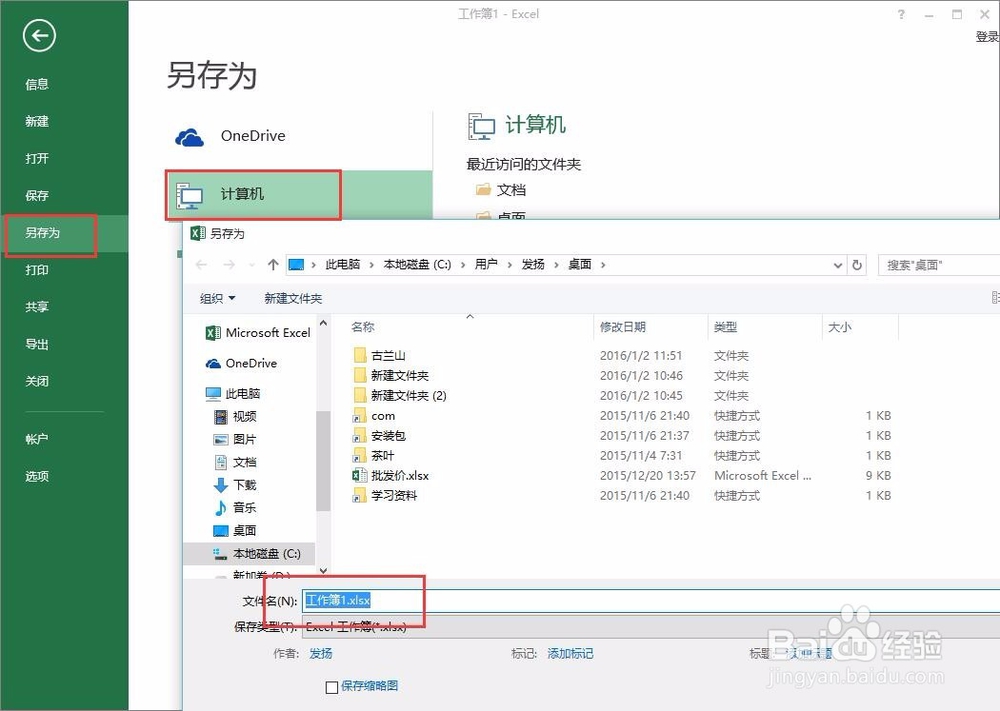1000x711 pixels.
Task: Select the 新建文件夹 folder
Action: (x=391, y=376)
